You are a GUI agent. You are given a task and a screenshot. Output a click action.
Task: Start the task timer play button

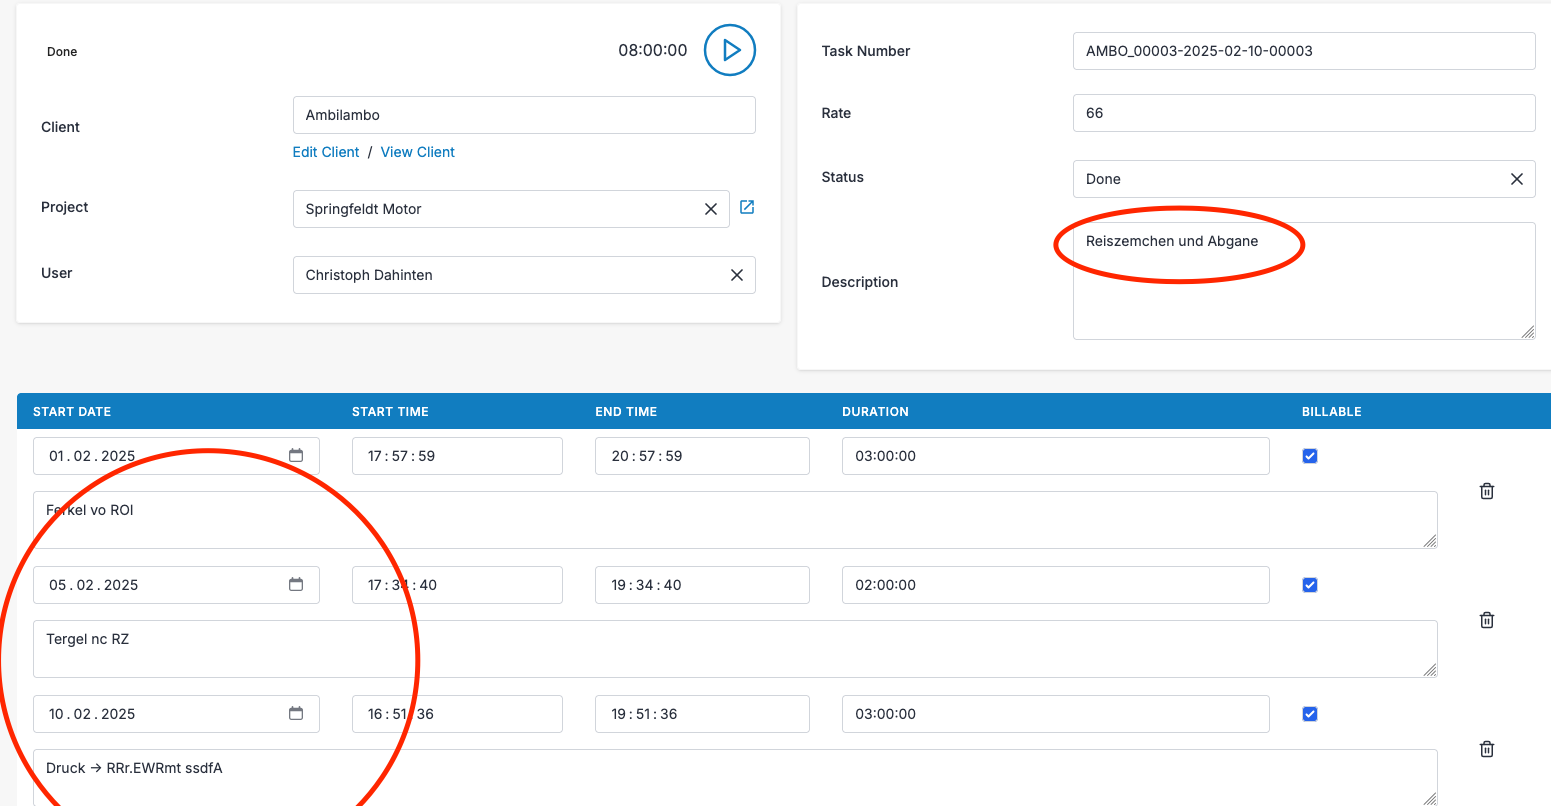click(x=729, y=50)
